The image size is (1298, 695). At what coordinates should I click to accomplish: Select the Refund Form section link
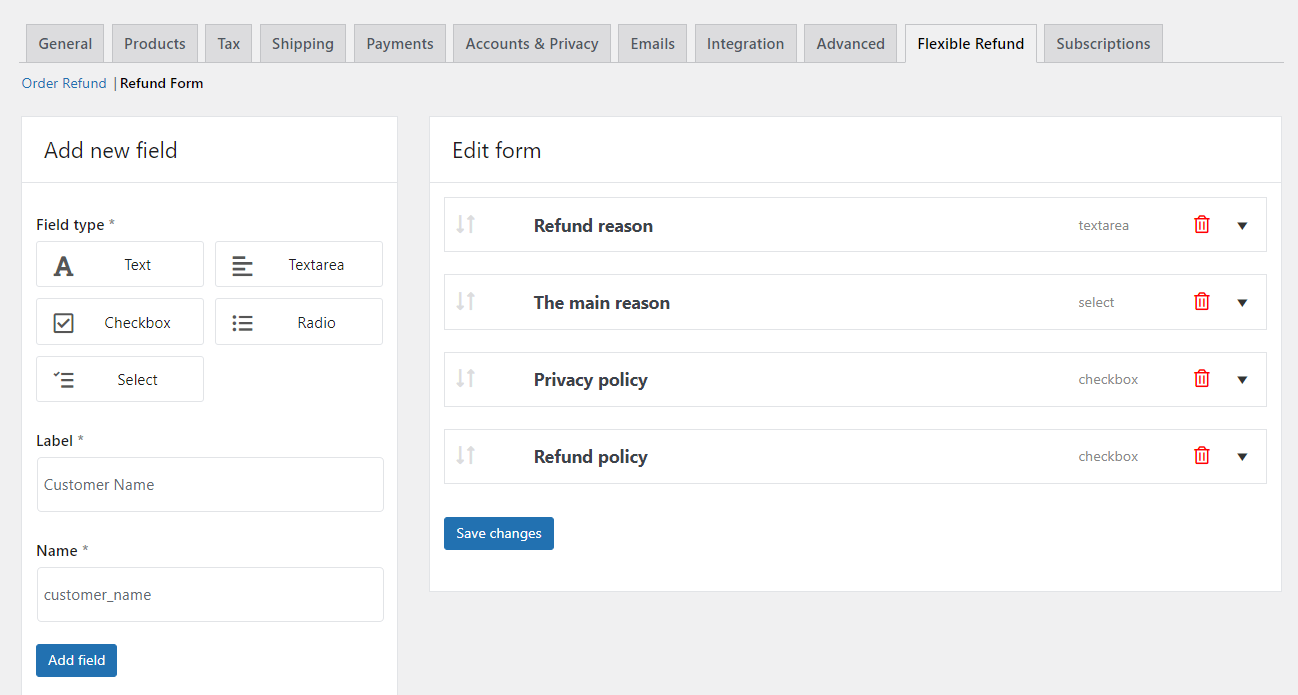162,83
